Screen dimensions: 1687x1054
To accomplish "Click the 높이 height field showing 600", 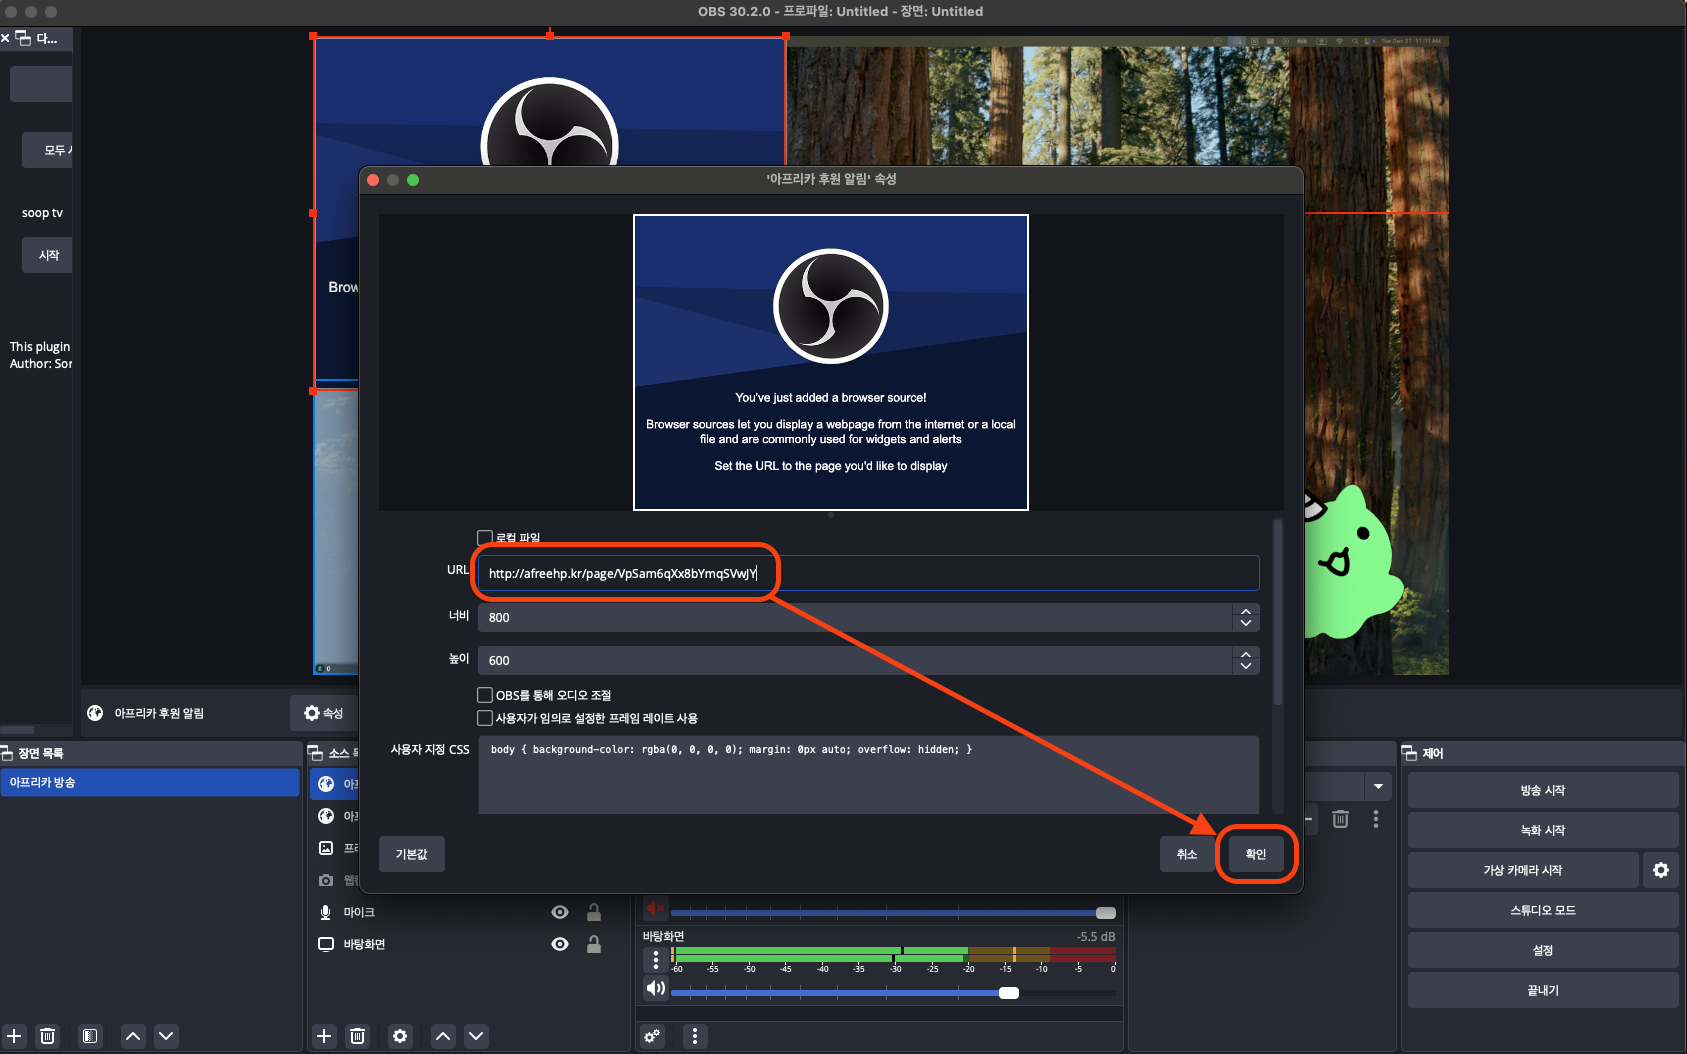I will pyautogui.click(x=856, y=660).
